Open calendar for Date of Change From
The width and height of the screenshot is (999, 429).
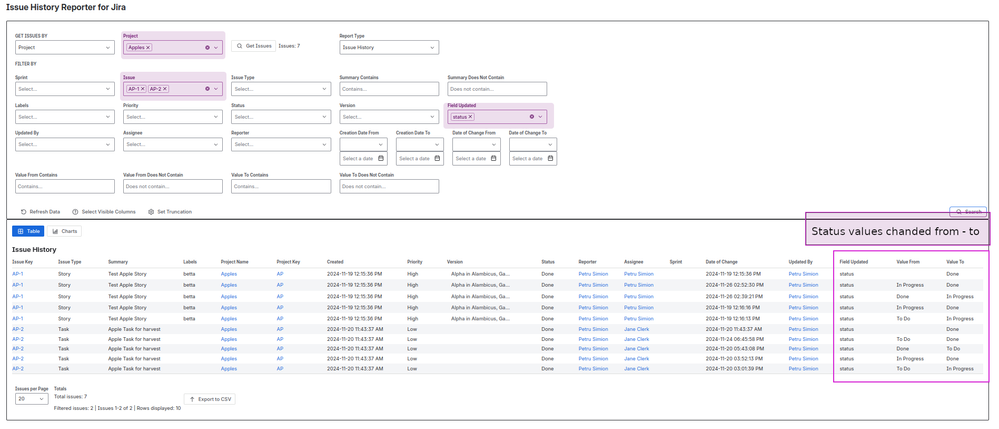coord(494,159)
